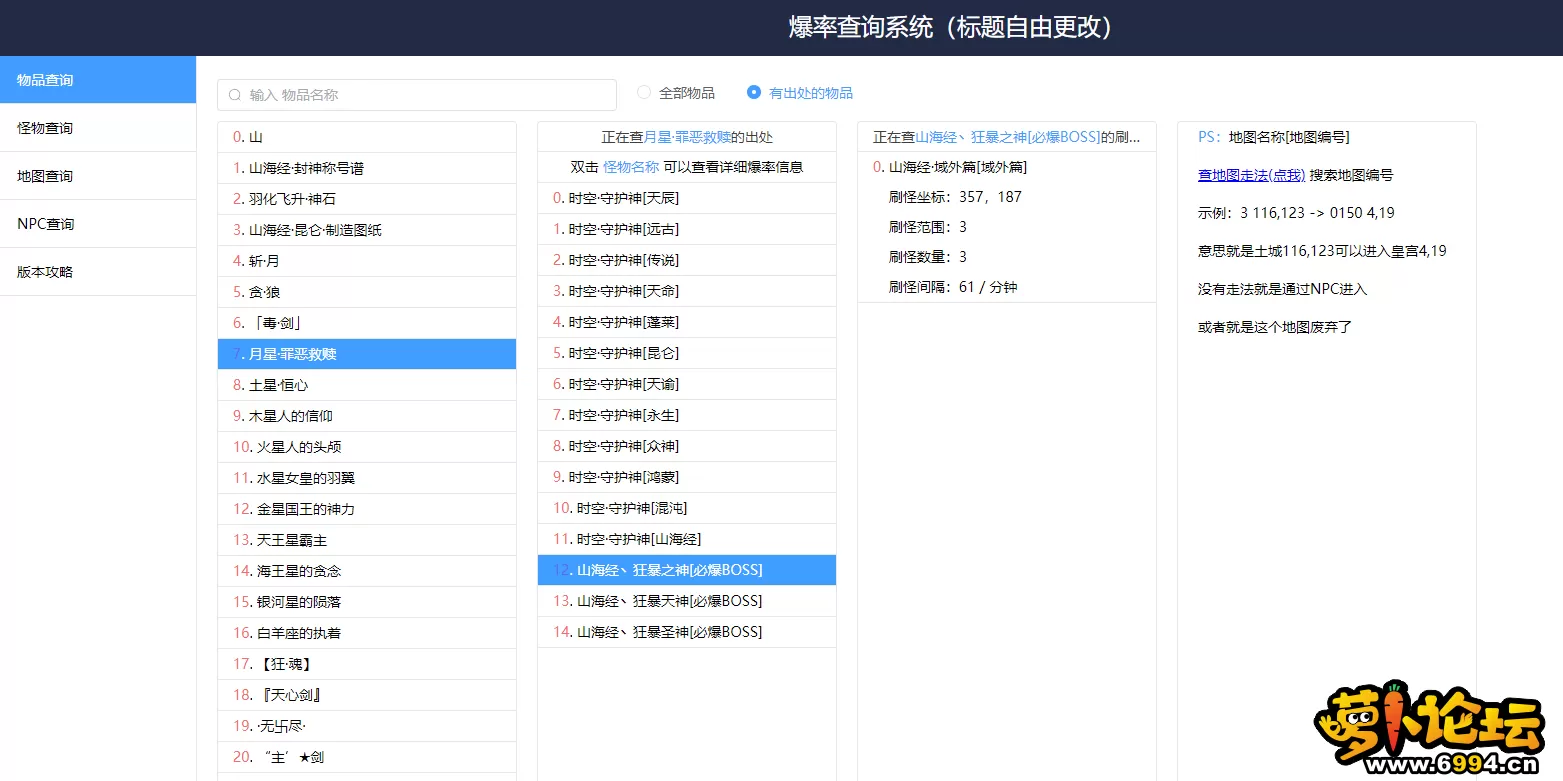Click the 刷怪间隔：61 / 分钟 line
Viewport: 1563px width, 781px height.
953,287
